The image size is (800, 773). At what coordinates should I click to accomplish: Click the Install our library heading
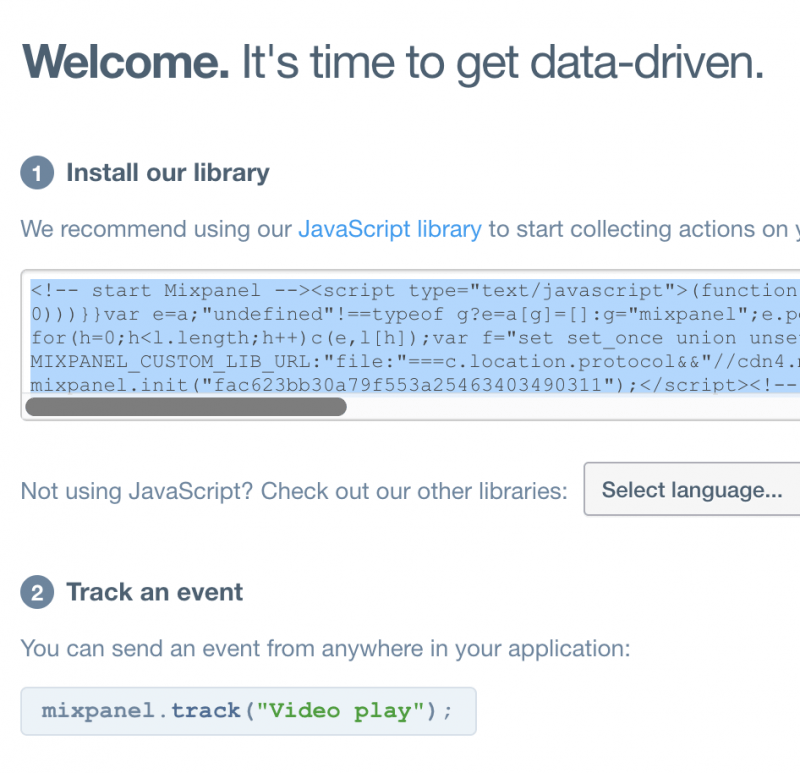167,172
